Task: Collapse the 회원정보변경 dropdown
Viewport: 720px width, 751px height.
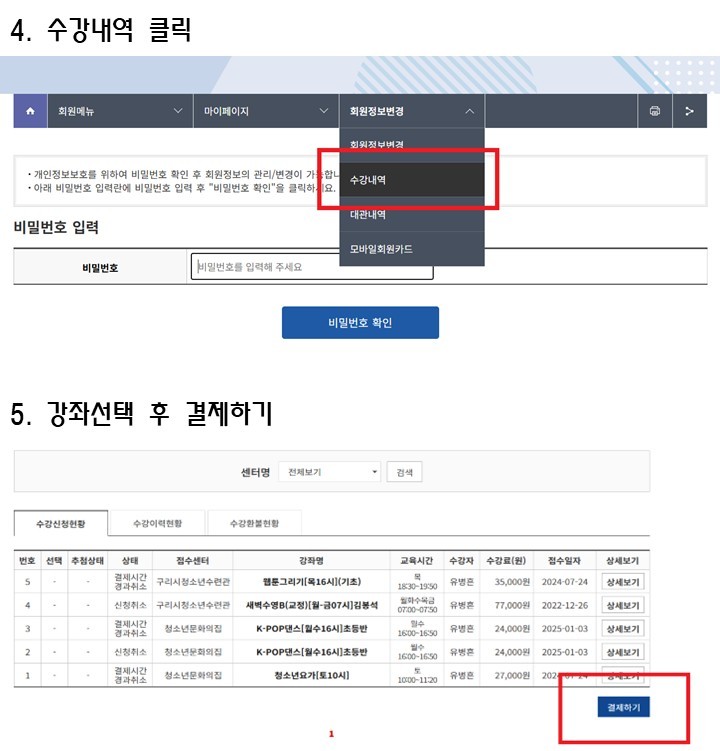Action: pos(411,111)
